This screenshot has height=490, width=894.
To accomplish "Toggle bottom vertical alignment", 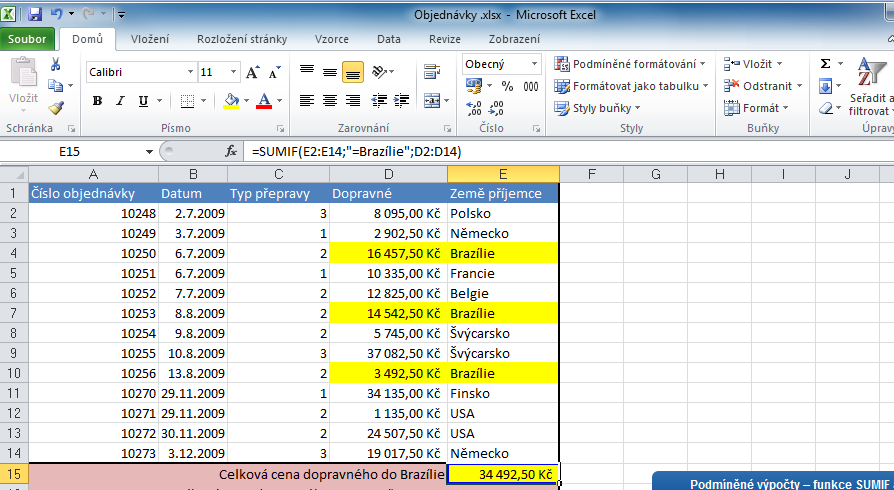I will click(x=353, y=72).
